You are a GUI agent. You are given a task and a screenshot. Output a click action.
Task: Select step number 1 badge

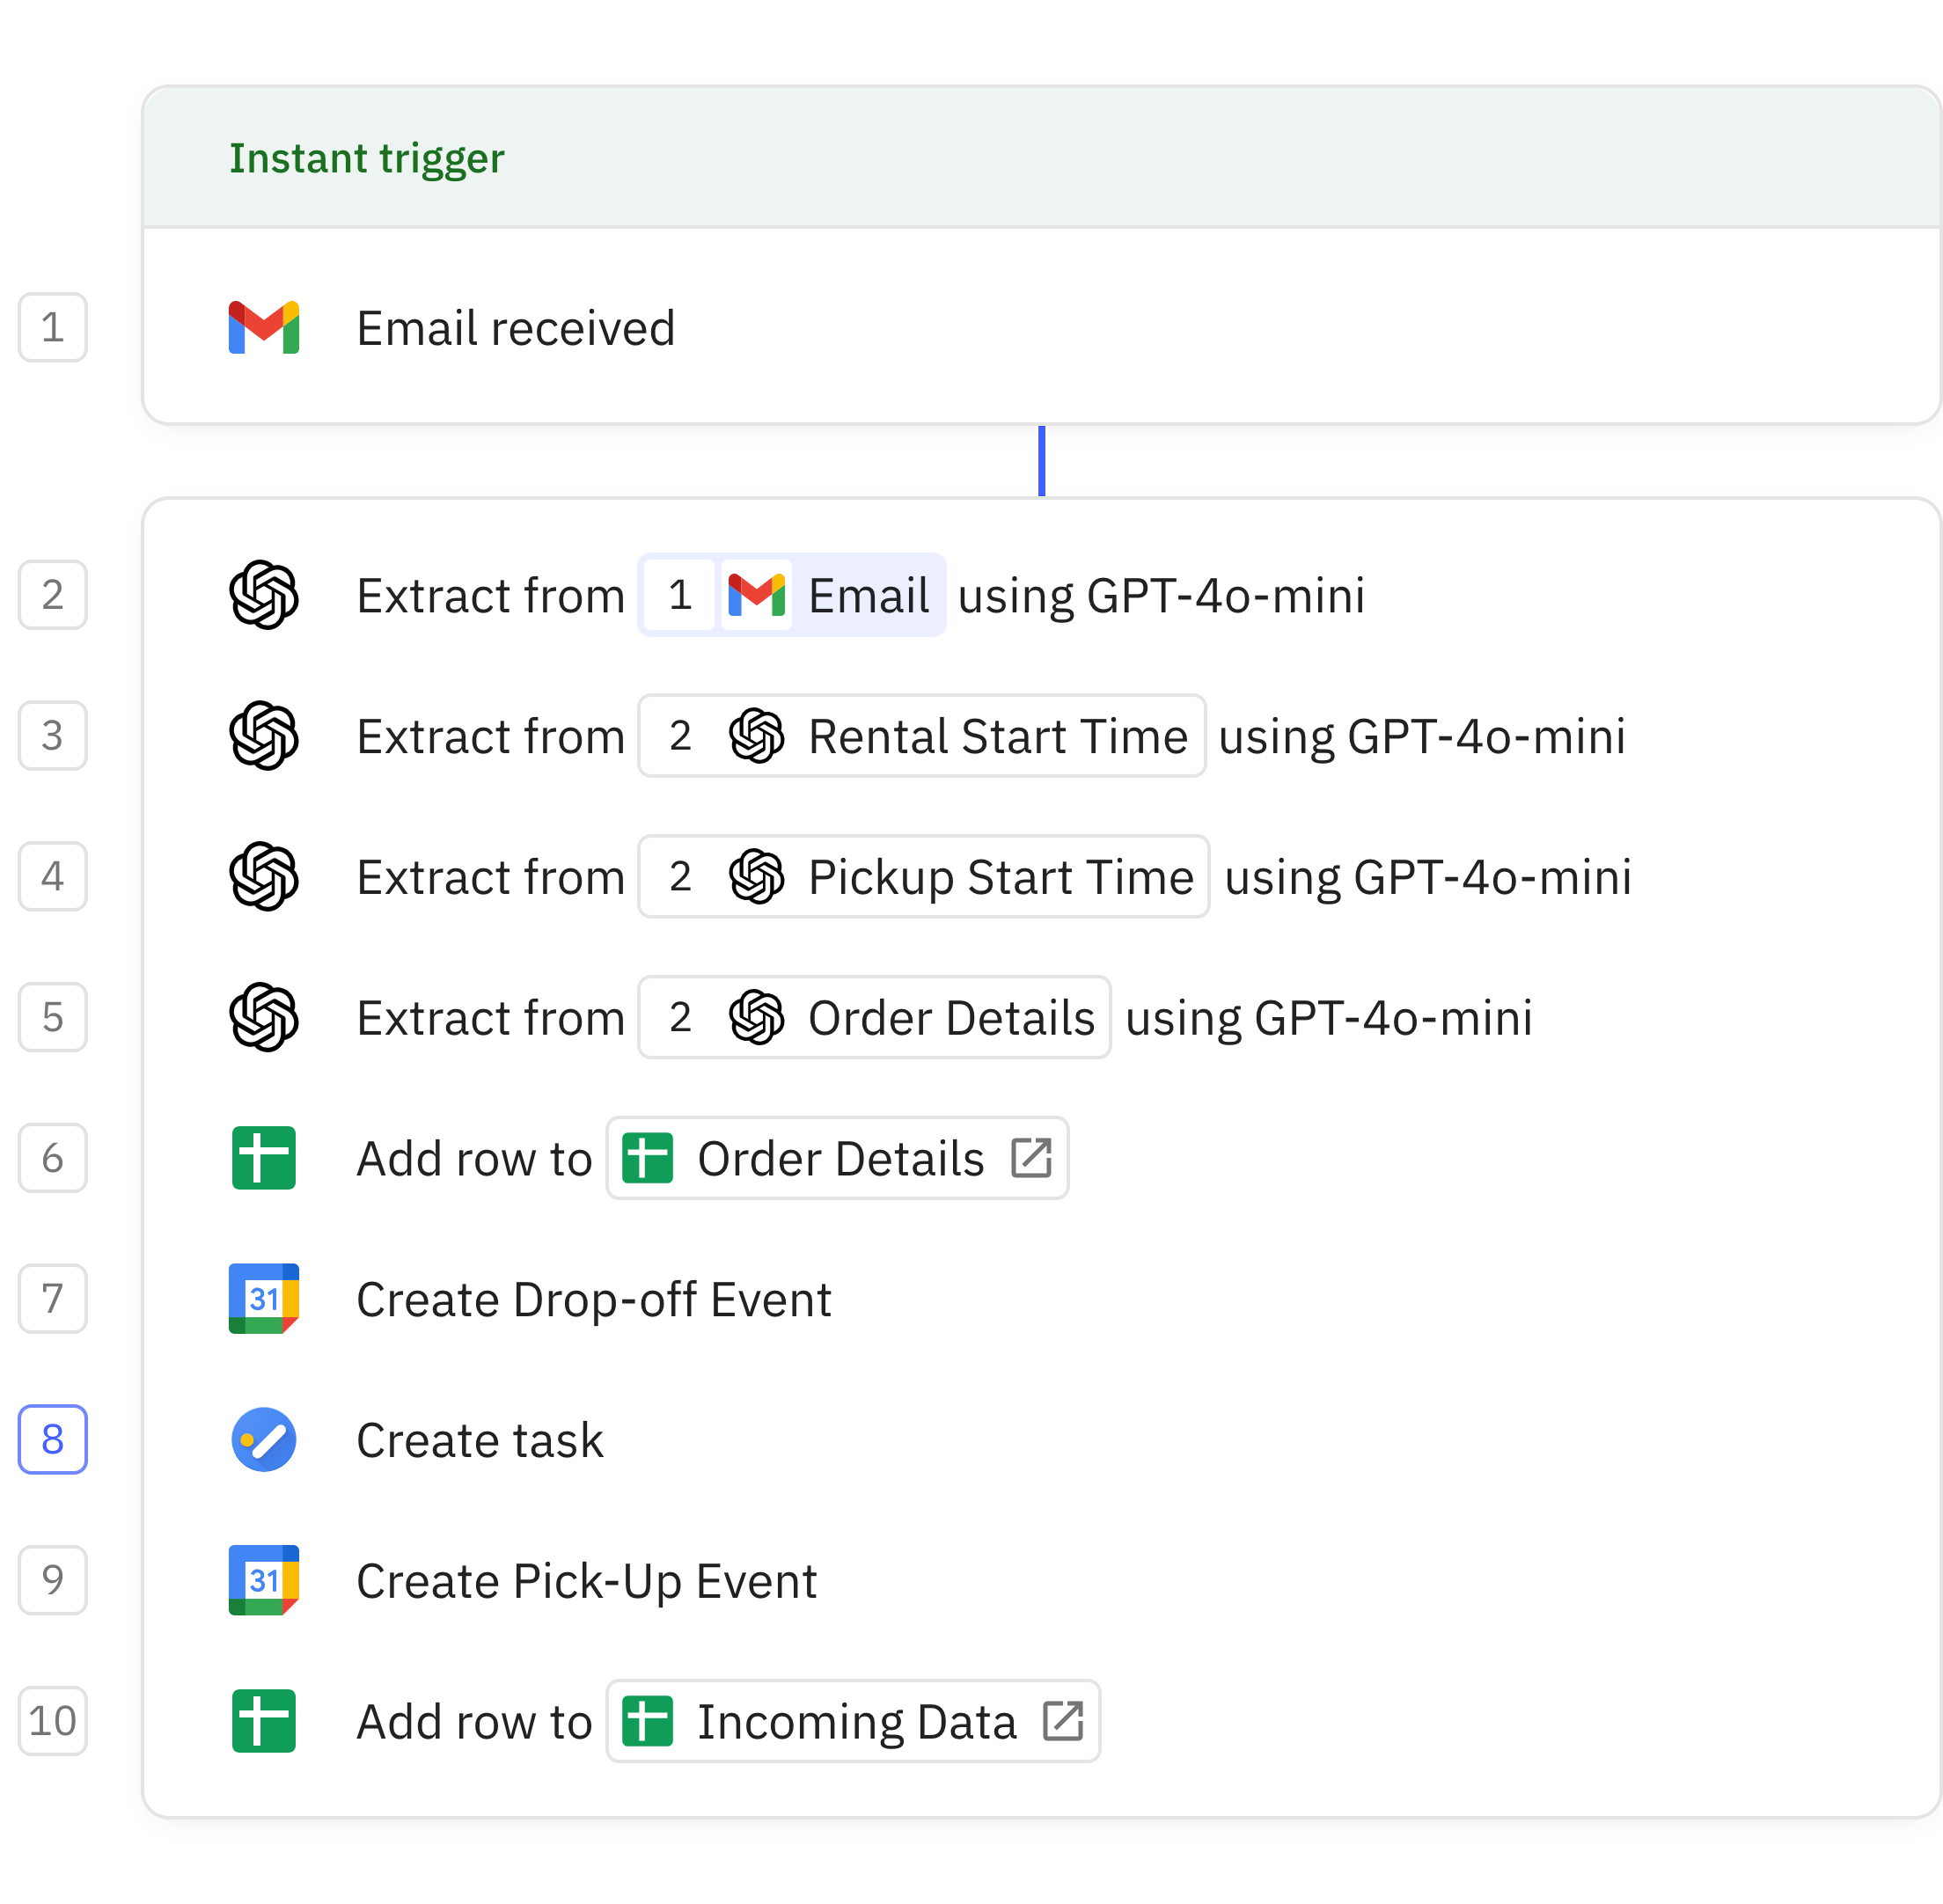pos(53,327)
